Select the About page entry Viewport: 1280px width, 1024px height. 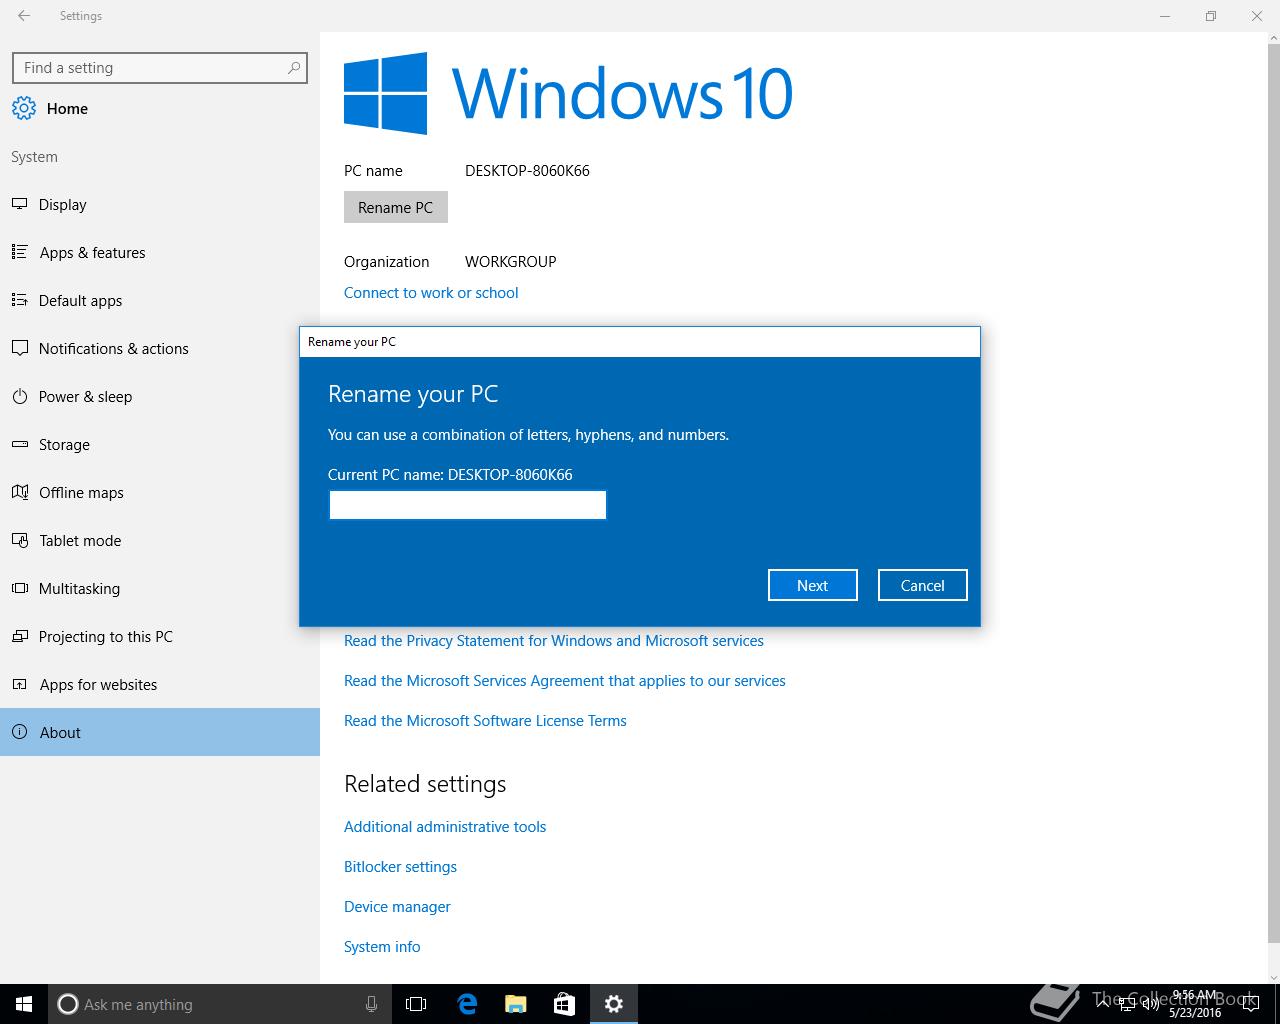160,732
